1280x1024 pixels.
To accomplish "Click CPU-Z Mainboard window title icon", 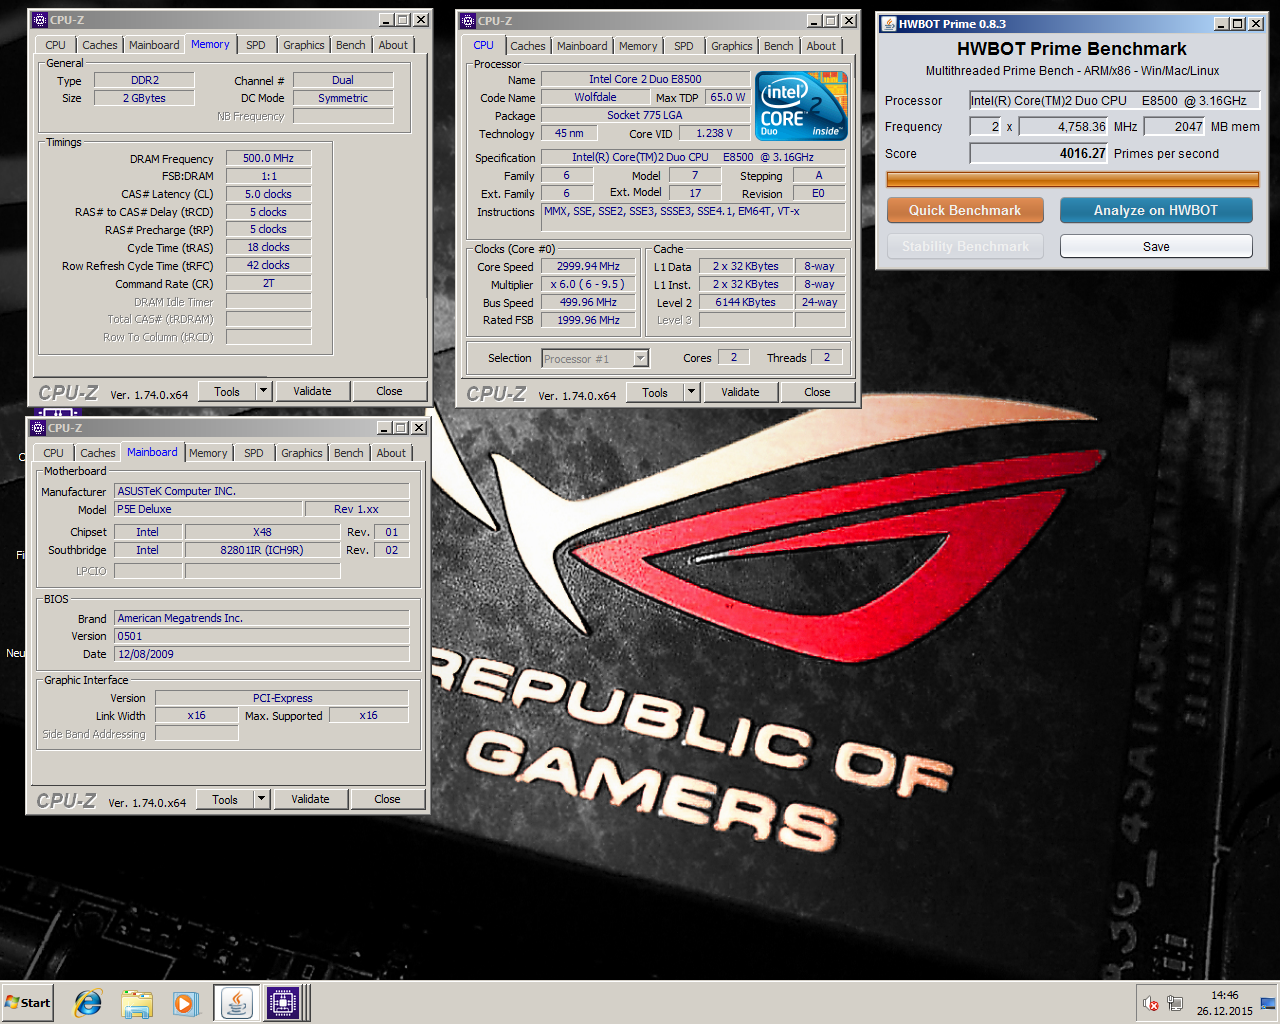I will (39, 428).
